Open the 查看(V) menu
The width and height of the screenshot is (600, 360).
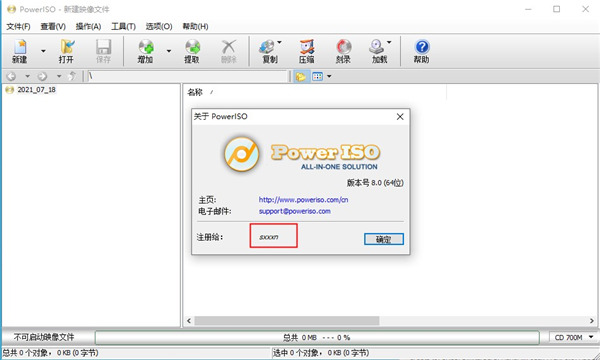click(x=53, y=26)
